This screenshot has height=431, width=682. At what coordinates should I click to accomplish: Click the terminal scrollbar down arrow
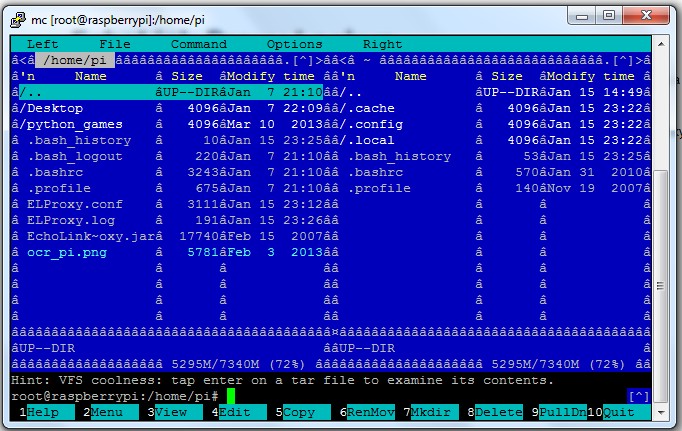[x=661, y=413]
